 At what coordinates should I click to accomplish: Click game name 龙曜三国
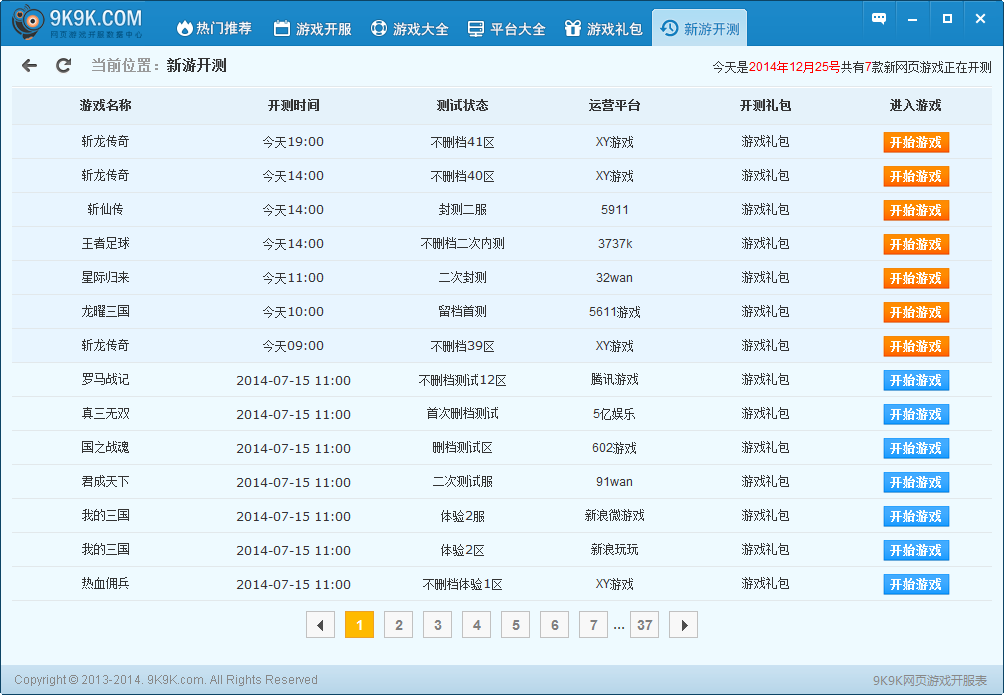tap(106, 311)
